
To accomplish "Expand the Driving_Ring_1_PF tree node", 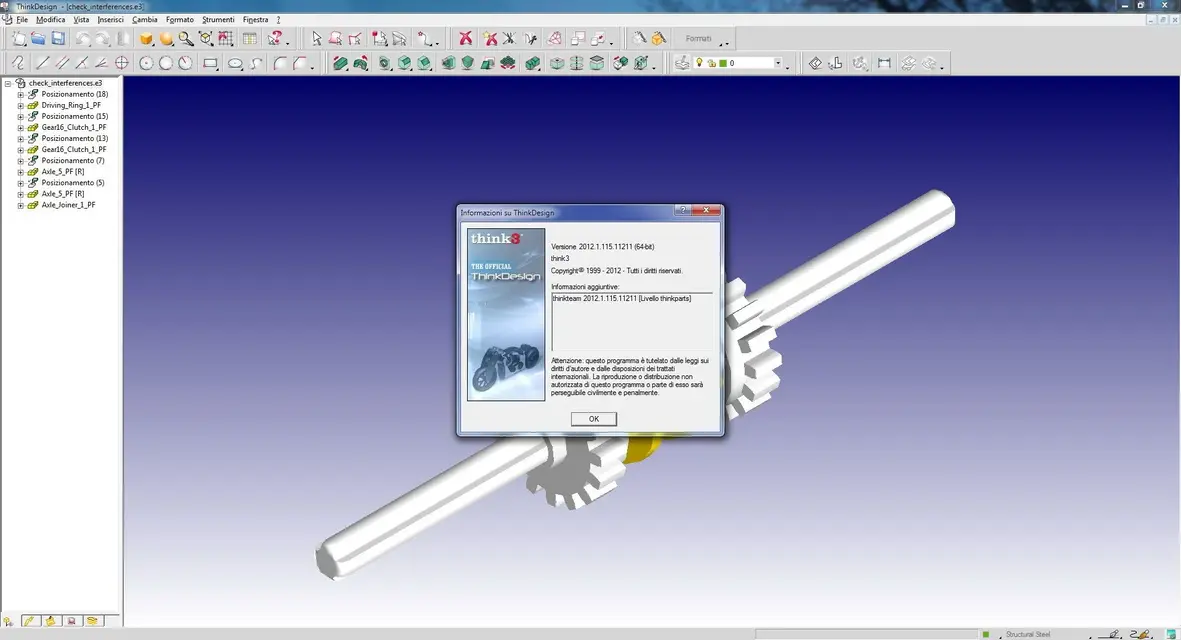I will [x=20, y=105].
